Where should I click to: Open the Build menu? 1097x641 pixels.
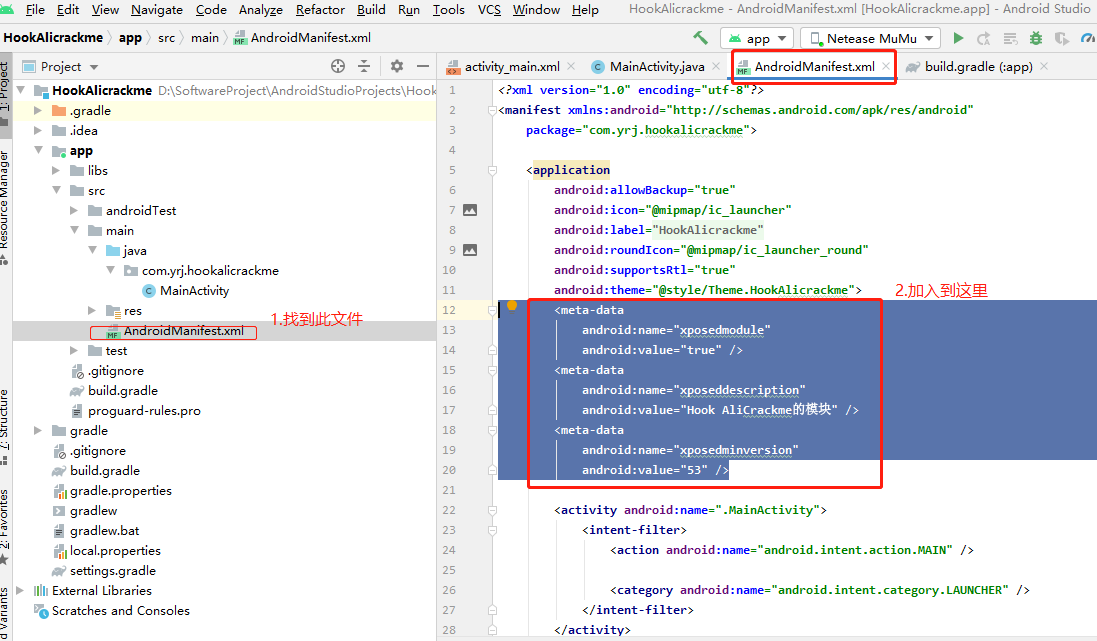tap(371, 10)
